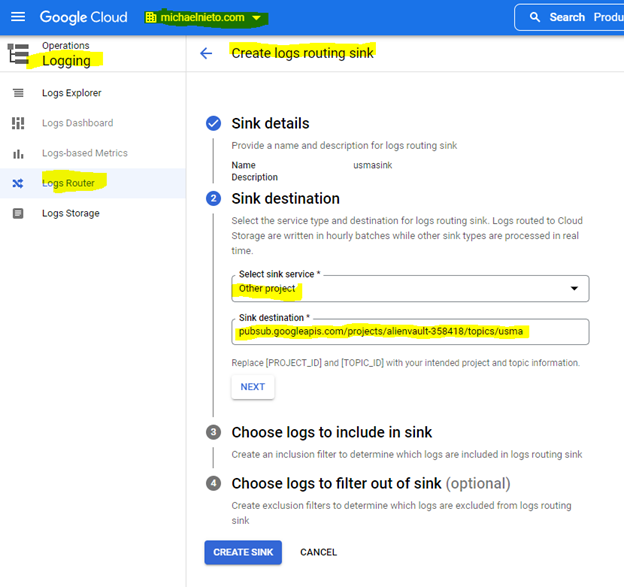The image size is (624, 587).
Task: Expand the Sink details step heading
Action: (x=270, y=123)
